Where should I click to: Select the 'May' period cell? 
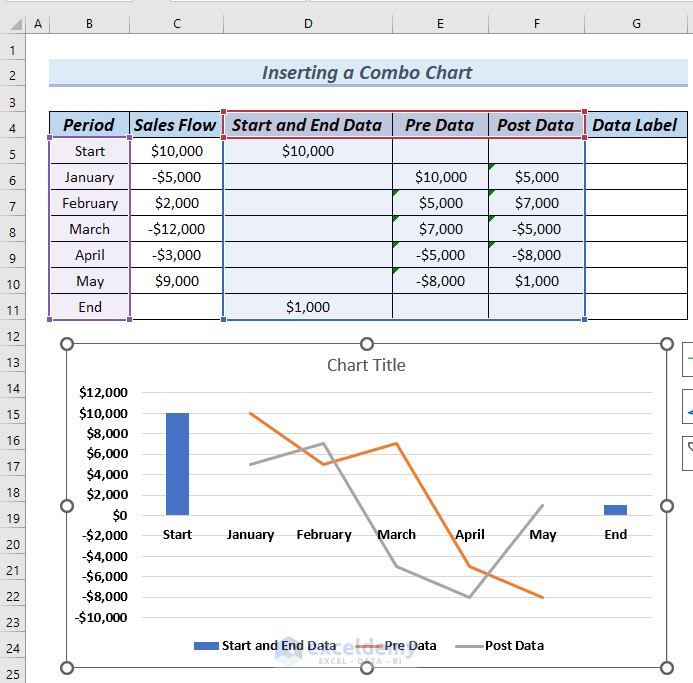click(89, 281)
